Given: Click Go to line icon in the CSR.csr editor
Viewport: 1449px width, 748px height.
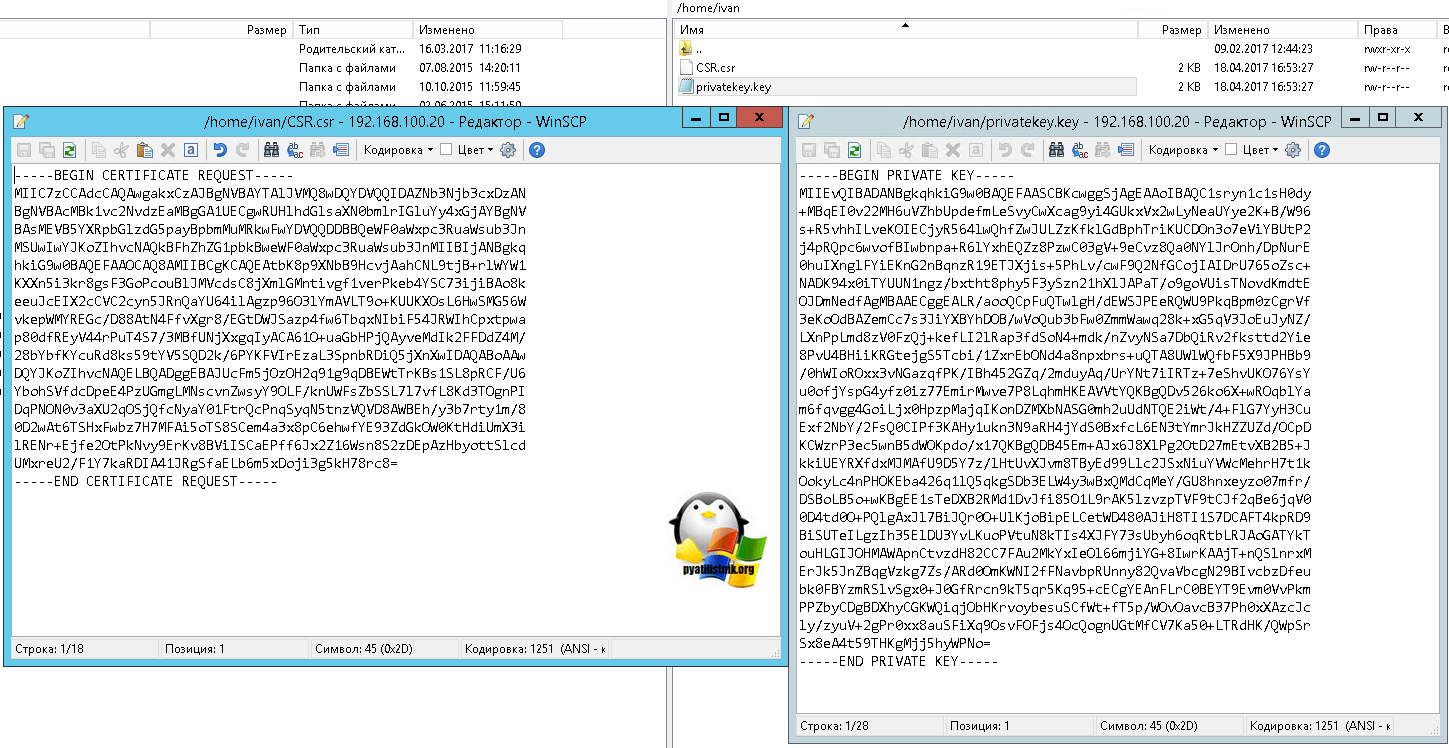Looking at the screenshot, I should point(341,150).
